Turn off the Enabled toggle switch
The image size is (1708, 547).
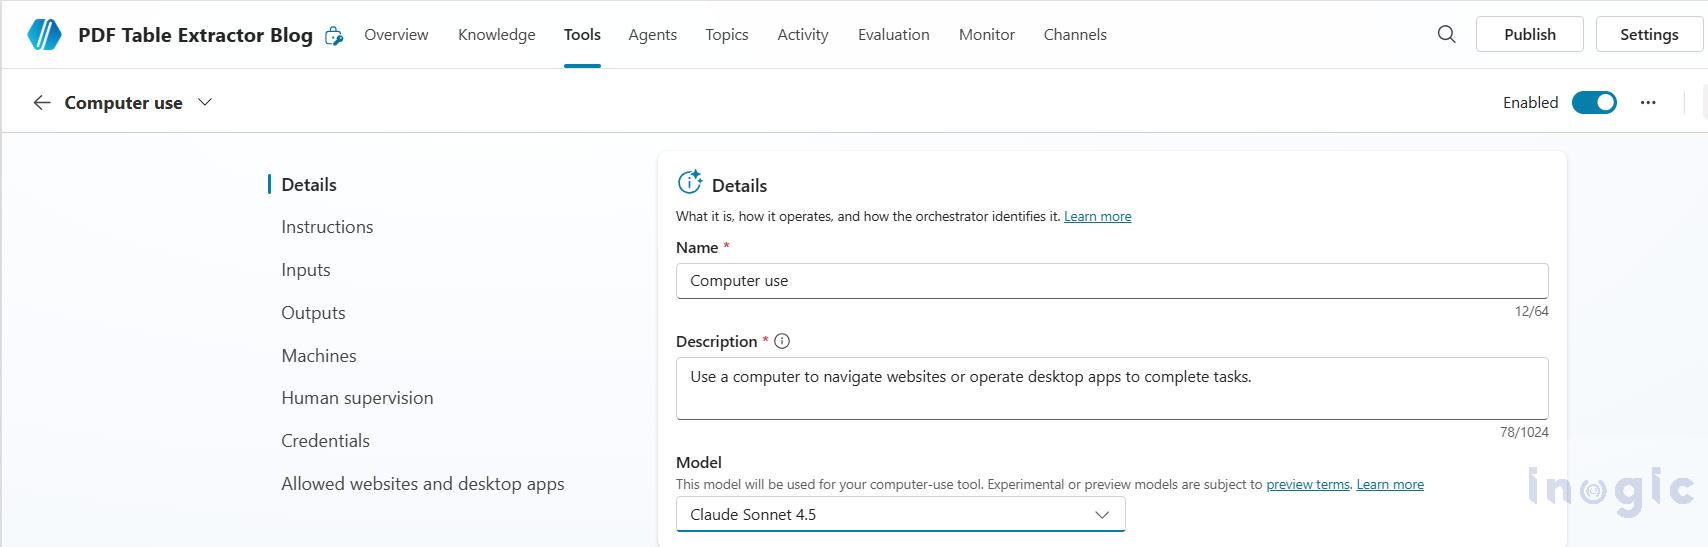1594,102
